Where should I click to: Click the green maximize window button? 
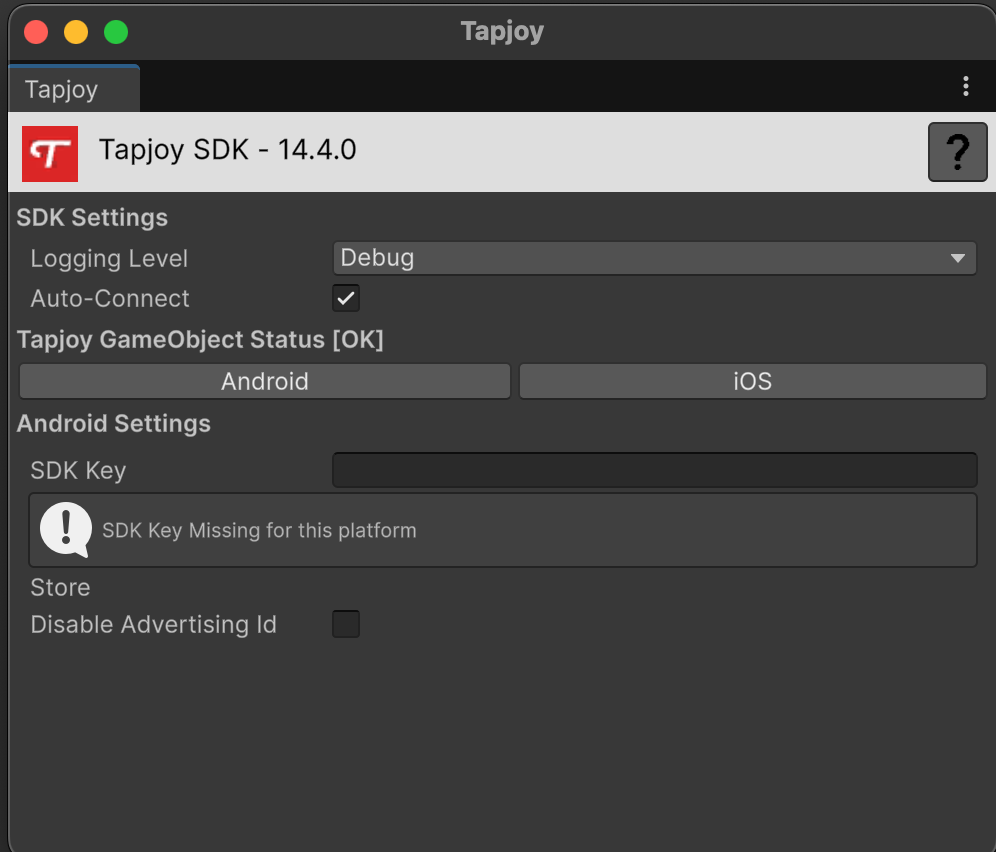click(x=116, y=32)
